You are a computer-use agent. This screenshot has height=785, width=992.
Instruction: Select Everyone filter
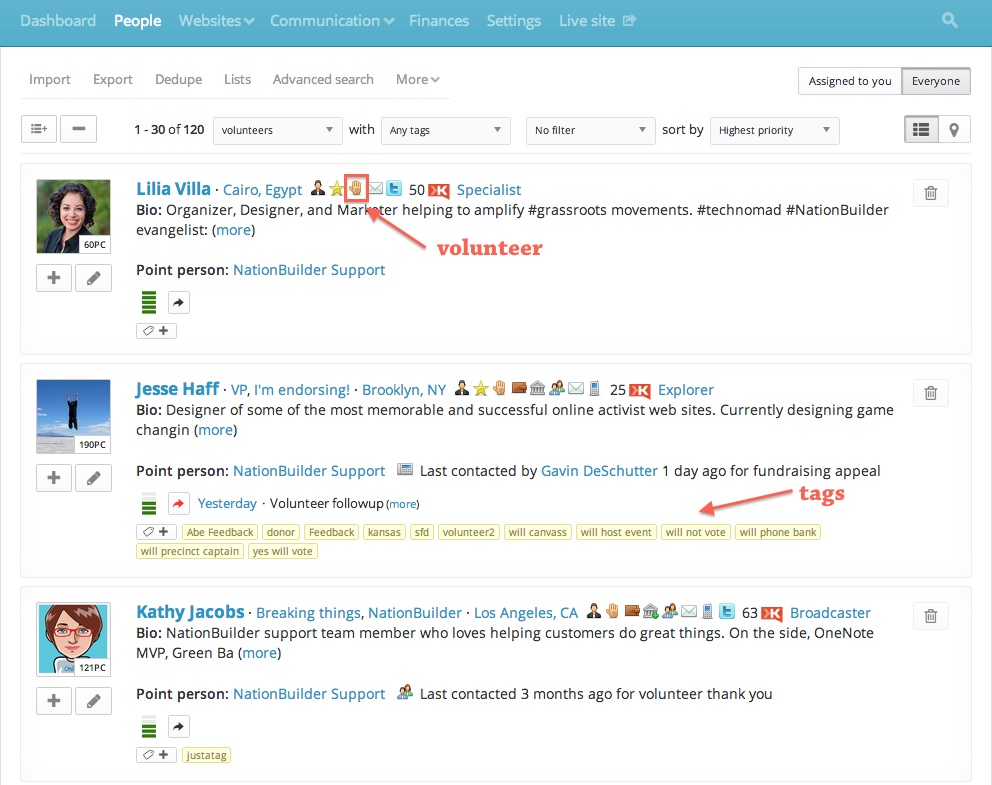[936, 81]
